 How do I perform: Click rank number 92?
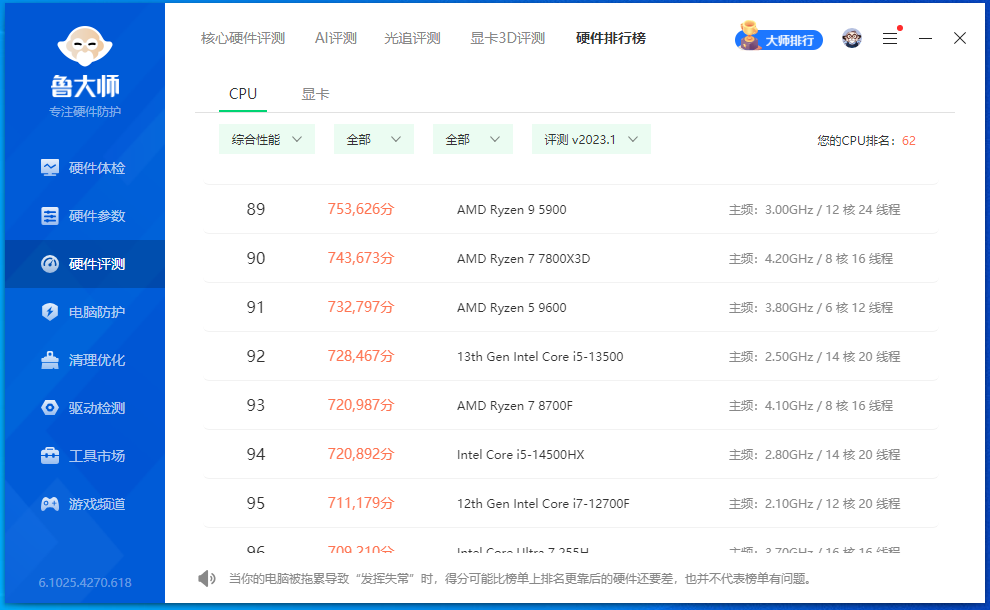tap(256, 357)
